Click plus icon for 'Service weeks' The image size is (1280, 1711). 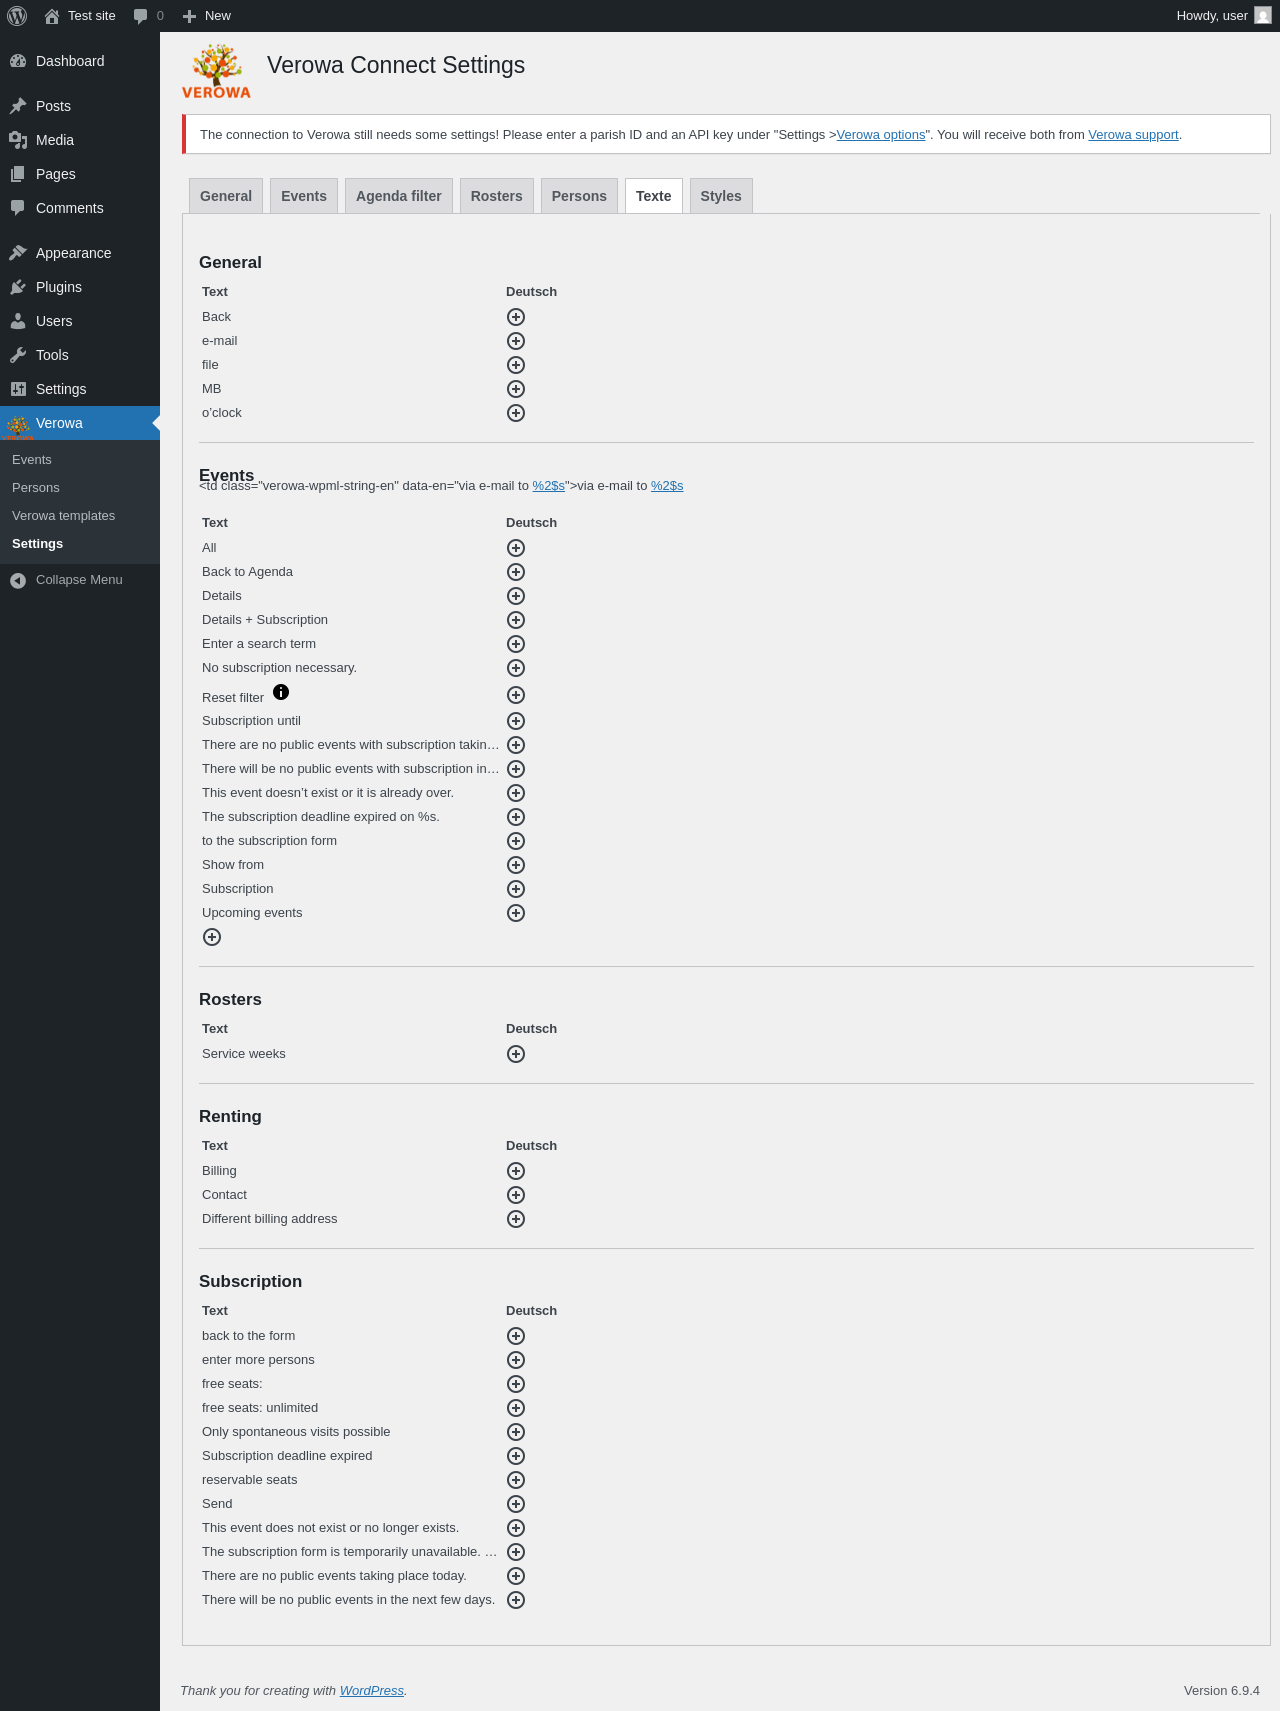point(516,1054)
